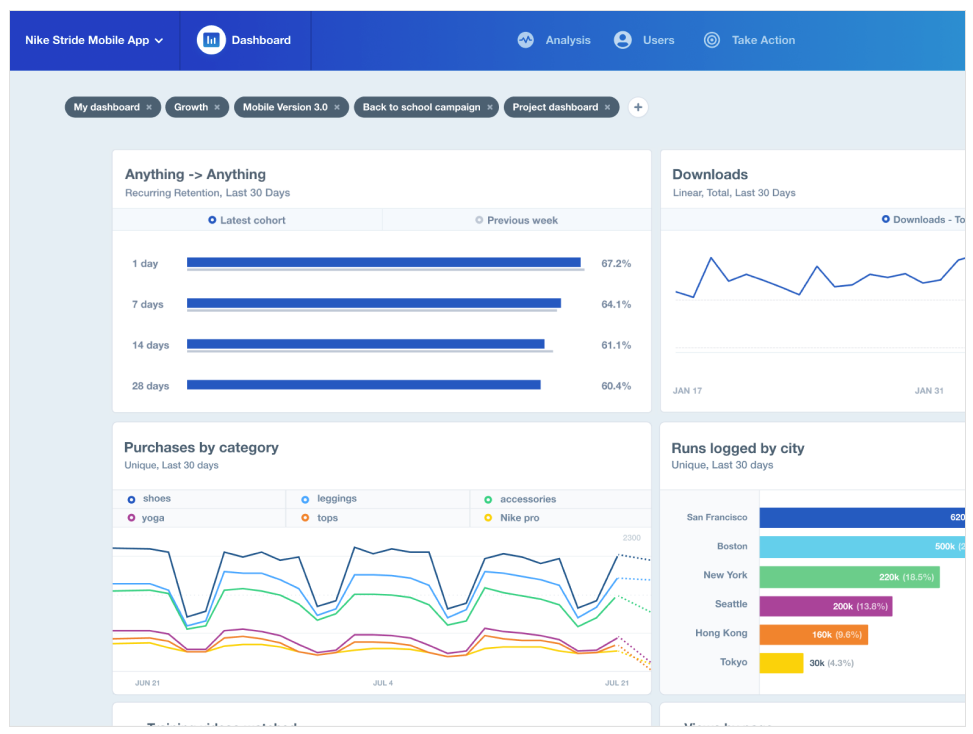Close the My dashboard tag

pos(149,107)
